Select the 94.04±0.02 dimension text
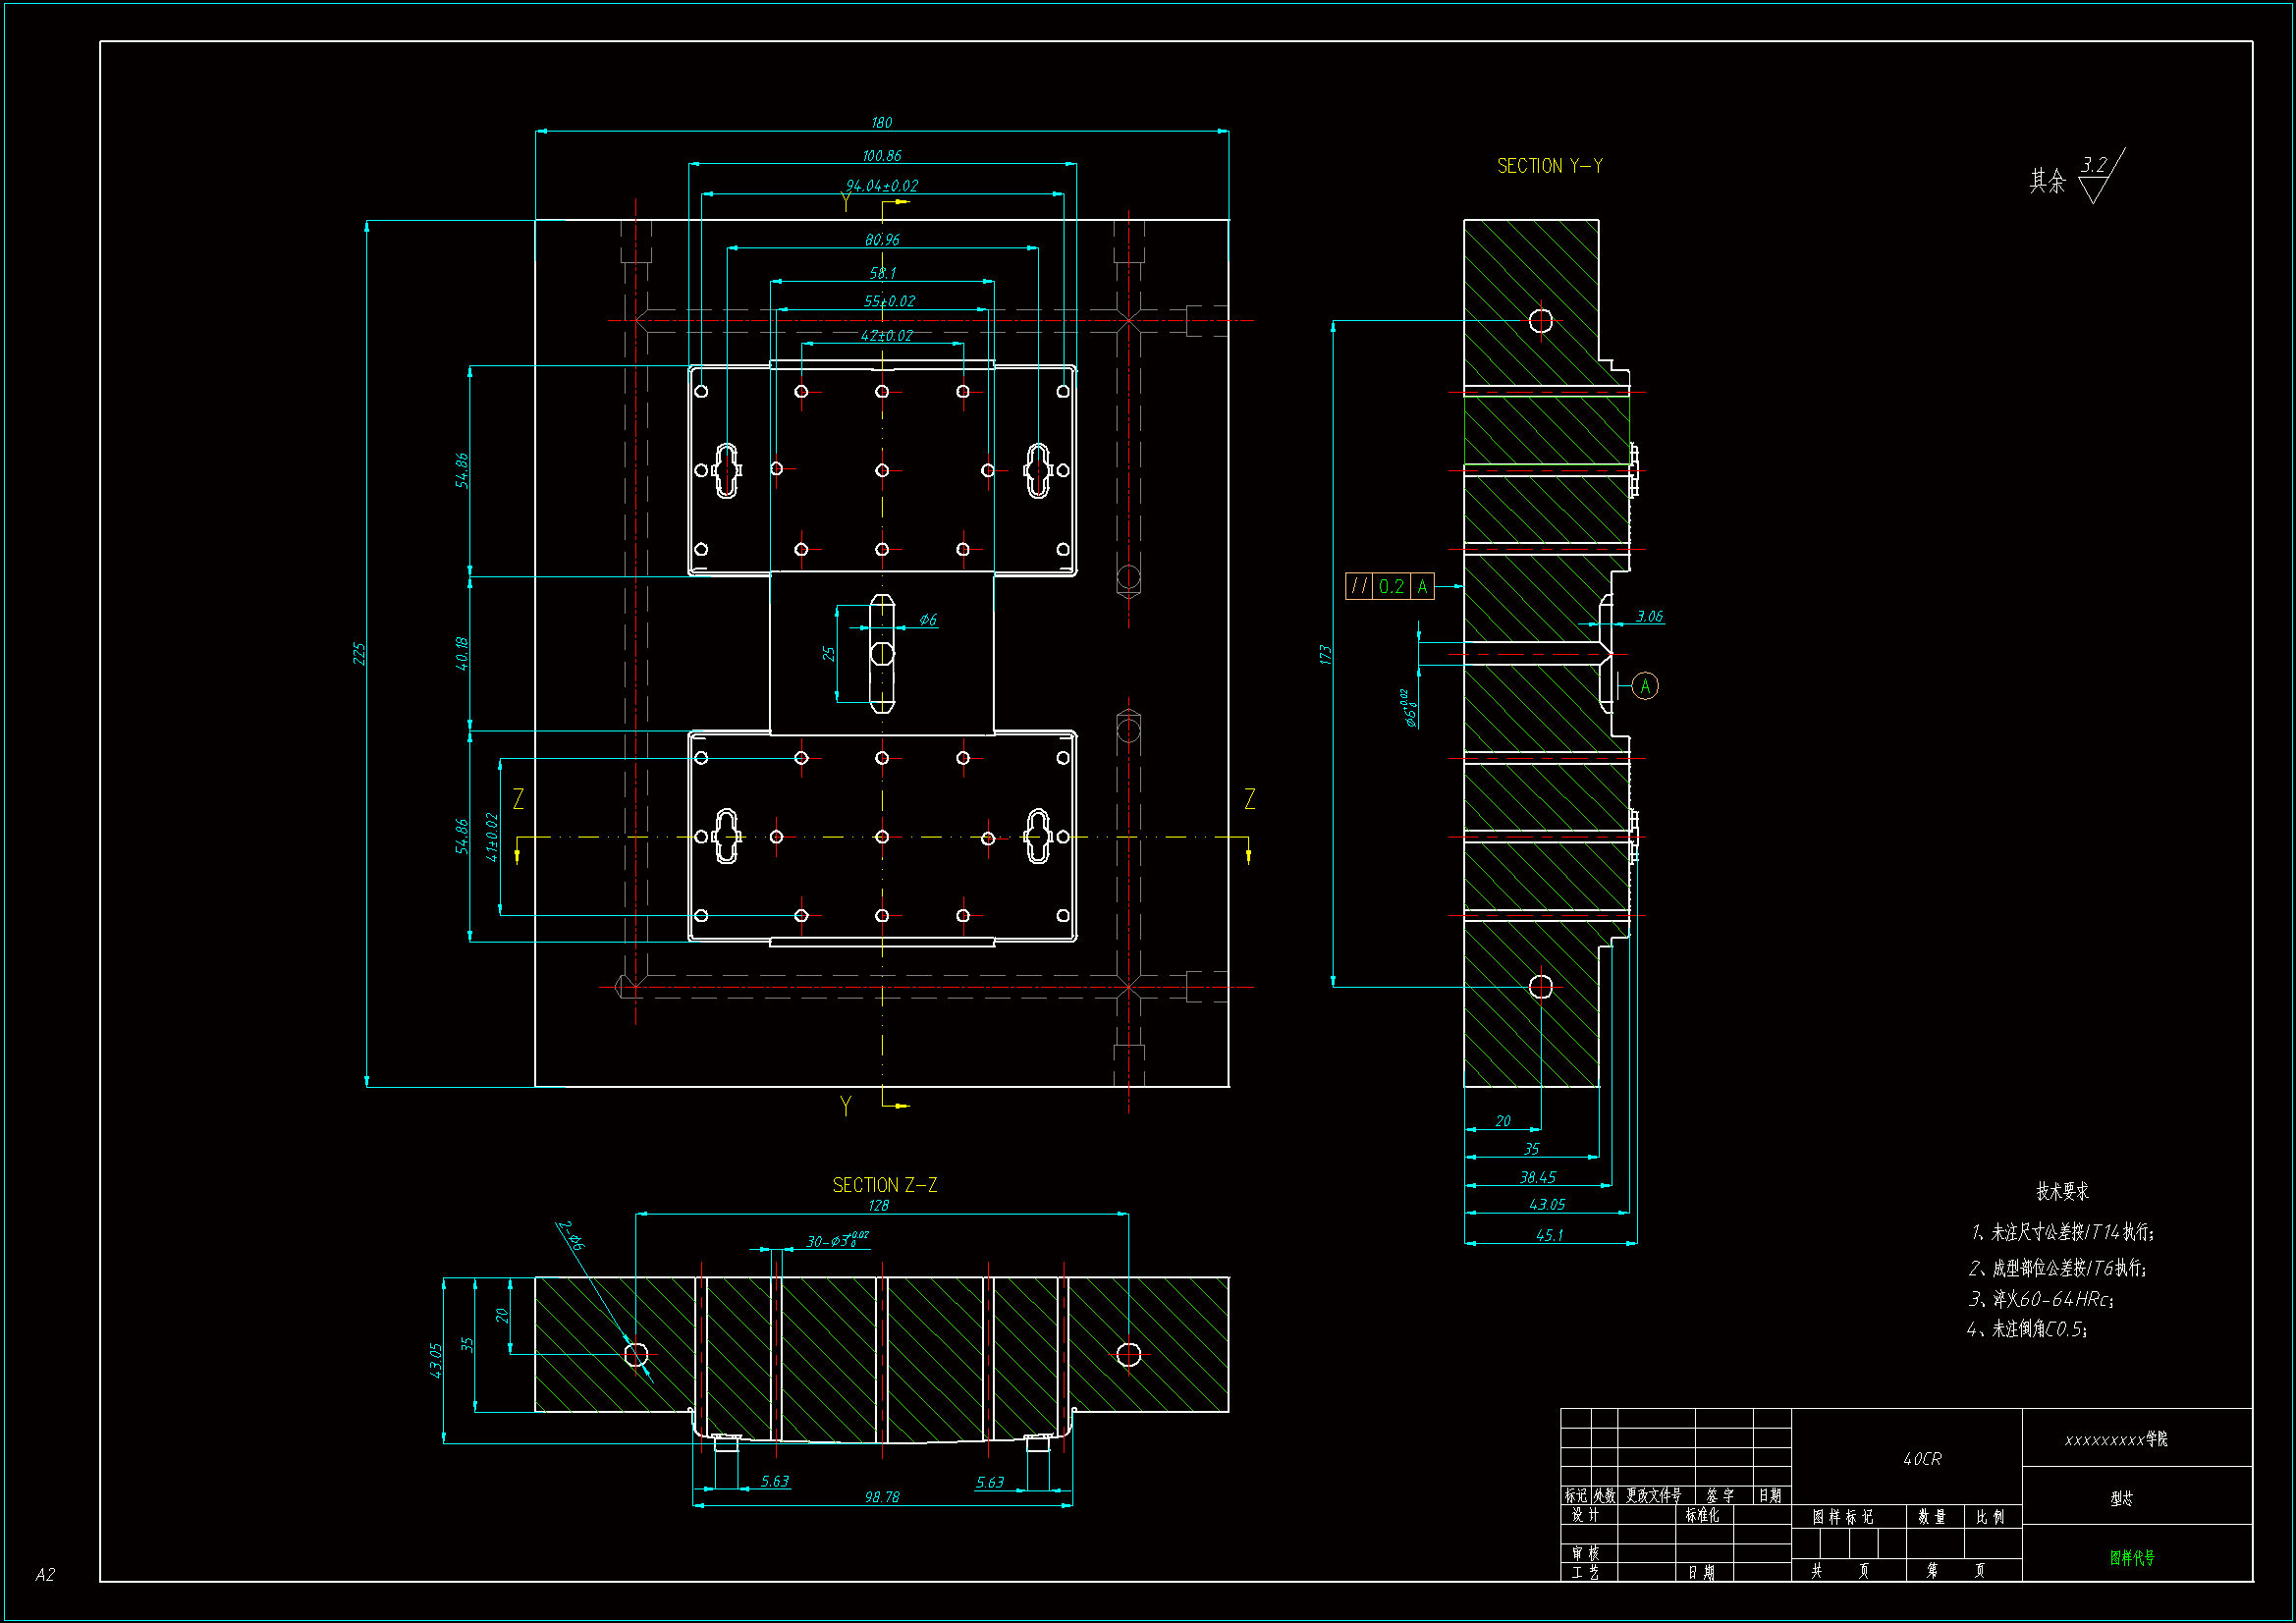The image size is (2296, 1623). (881, 186)
